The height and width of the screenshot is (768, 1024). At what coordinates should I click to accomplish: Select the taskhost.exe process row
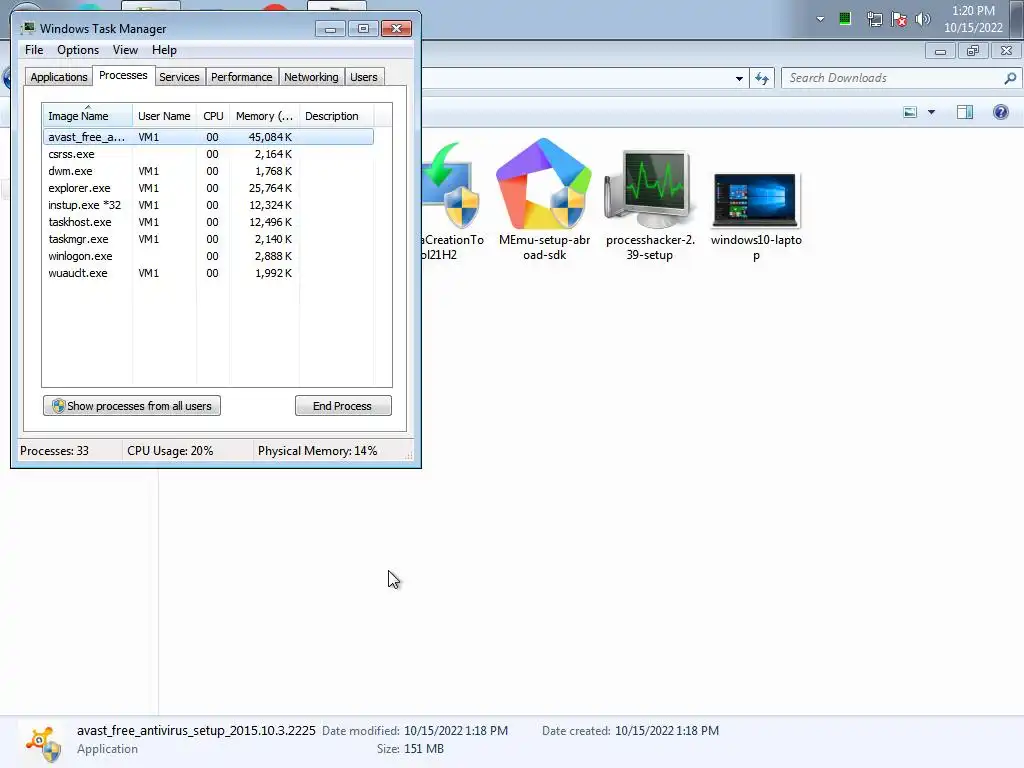pyautogui.click(x=208, y=222)
